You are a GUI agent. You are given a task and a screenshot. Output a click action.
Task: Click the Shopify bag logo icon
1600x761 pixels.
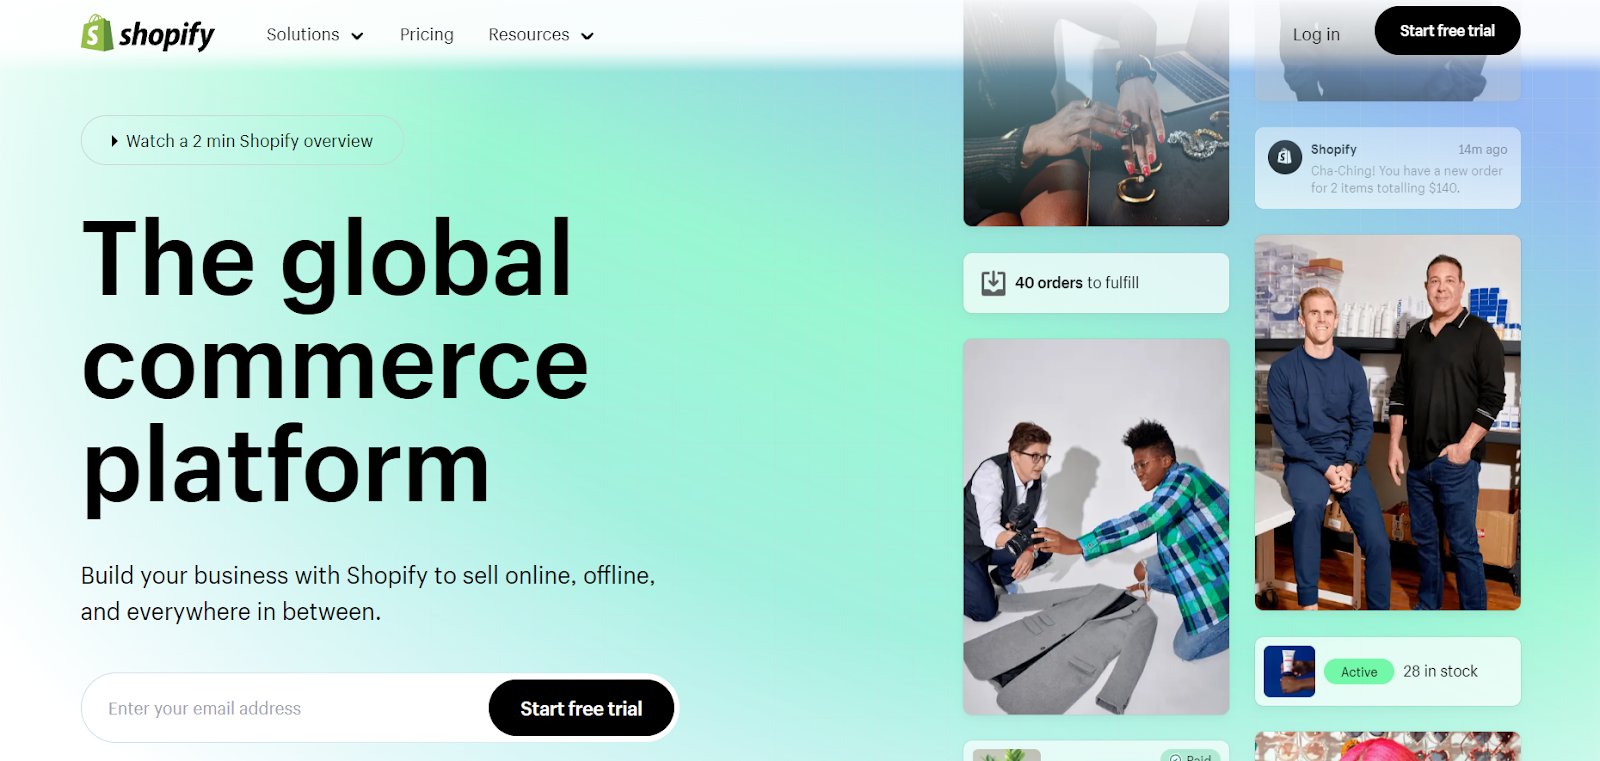click(x=97, y=33)
